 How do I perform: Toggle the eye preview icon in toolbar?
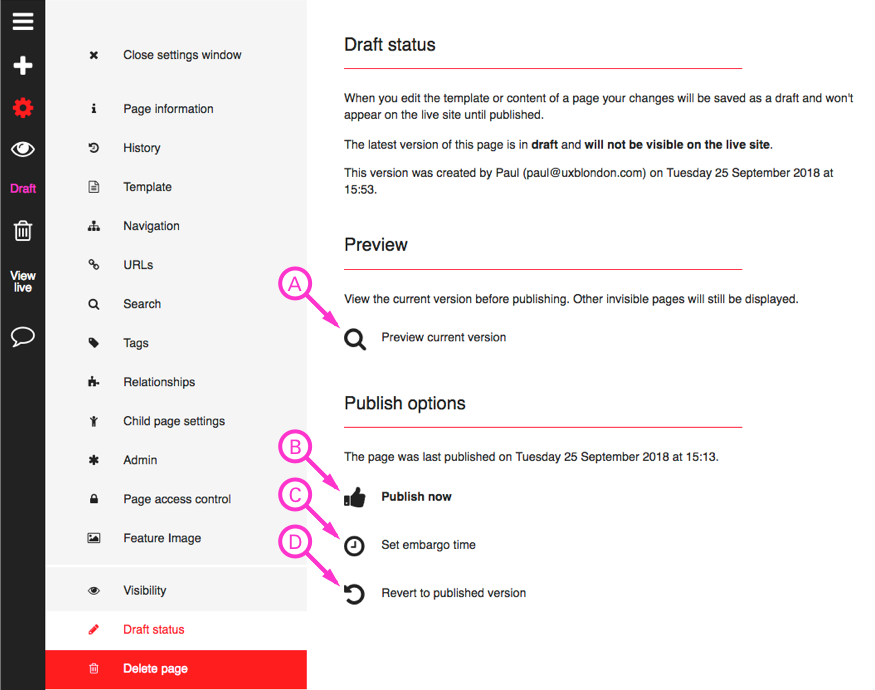(22, 149)
